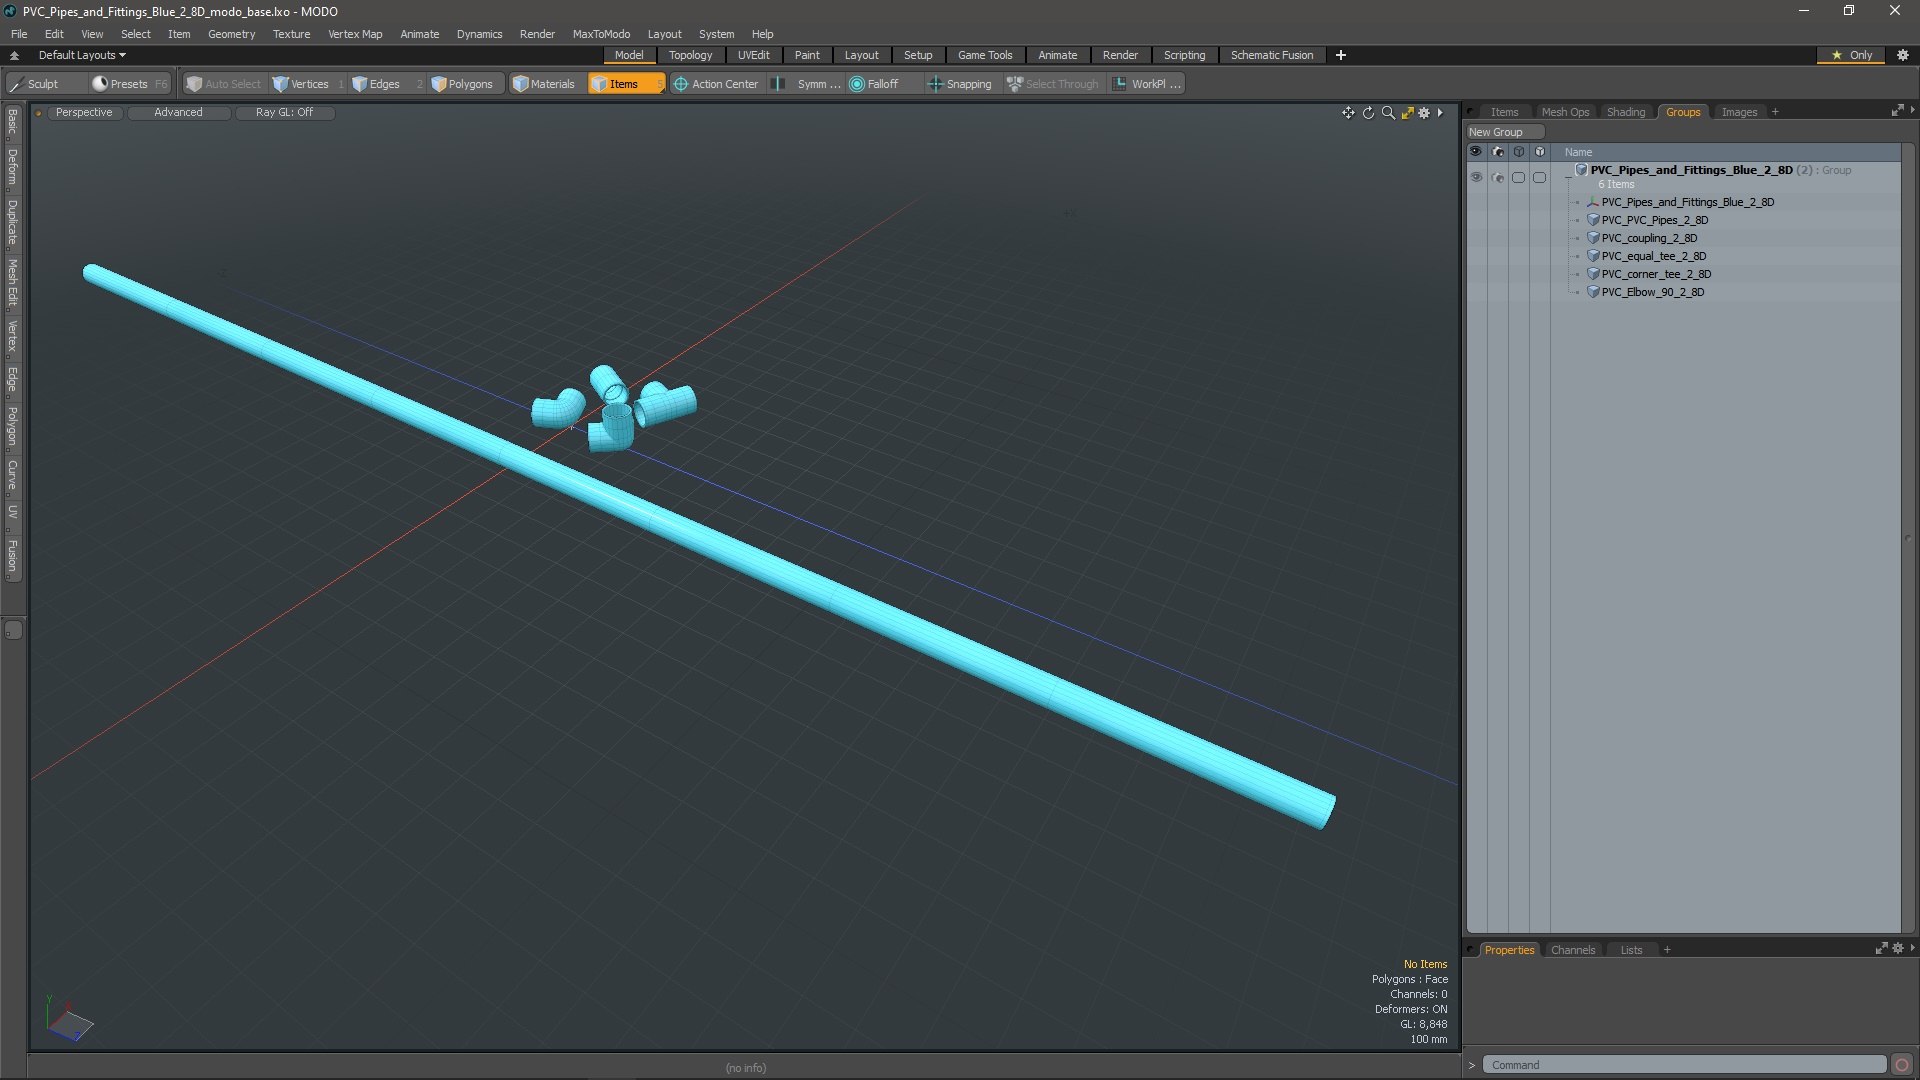The height and width of the screenshot is (1080, 1920).
Task: Open the Perspective view type dropdown
Action: (x=84, y=112)
